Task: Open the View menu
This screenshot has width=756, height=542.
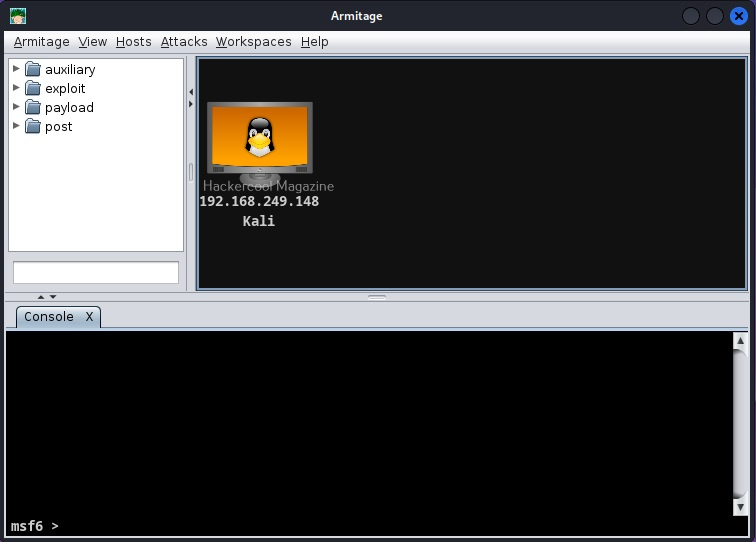Action: [93, 42]
